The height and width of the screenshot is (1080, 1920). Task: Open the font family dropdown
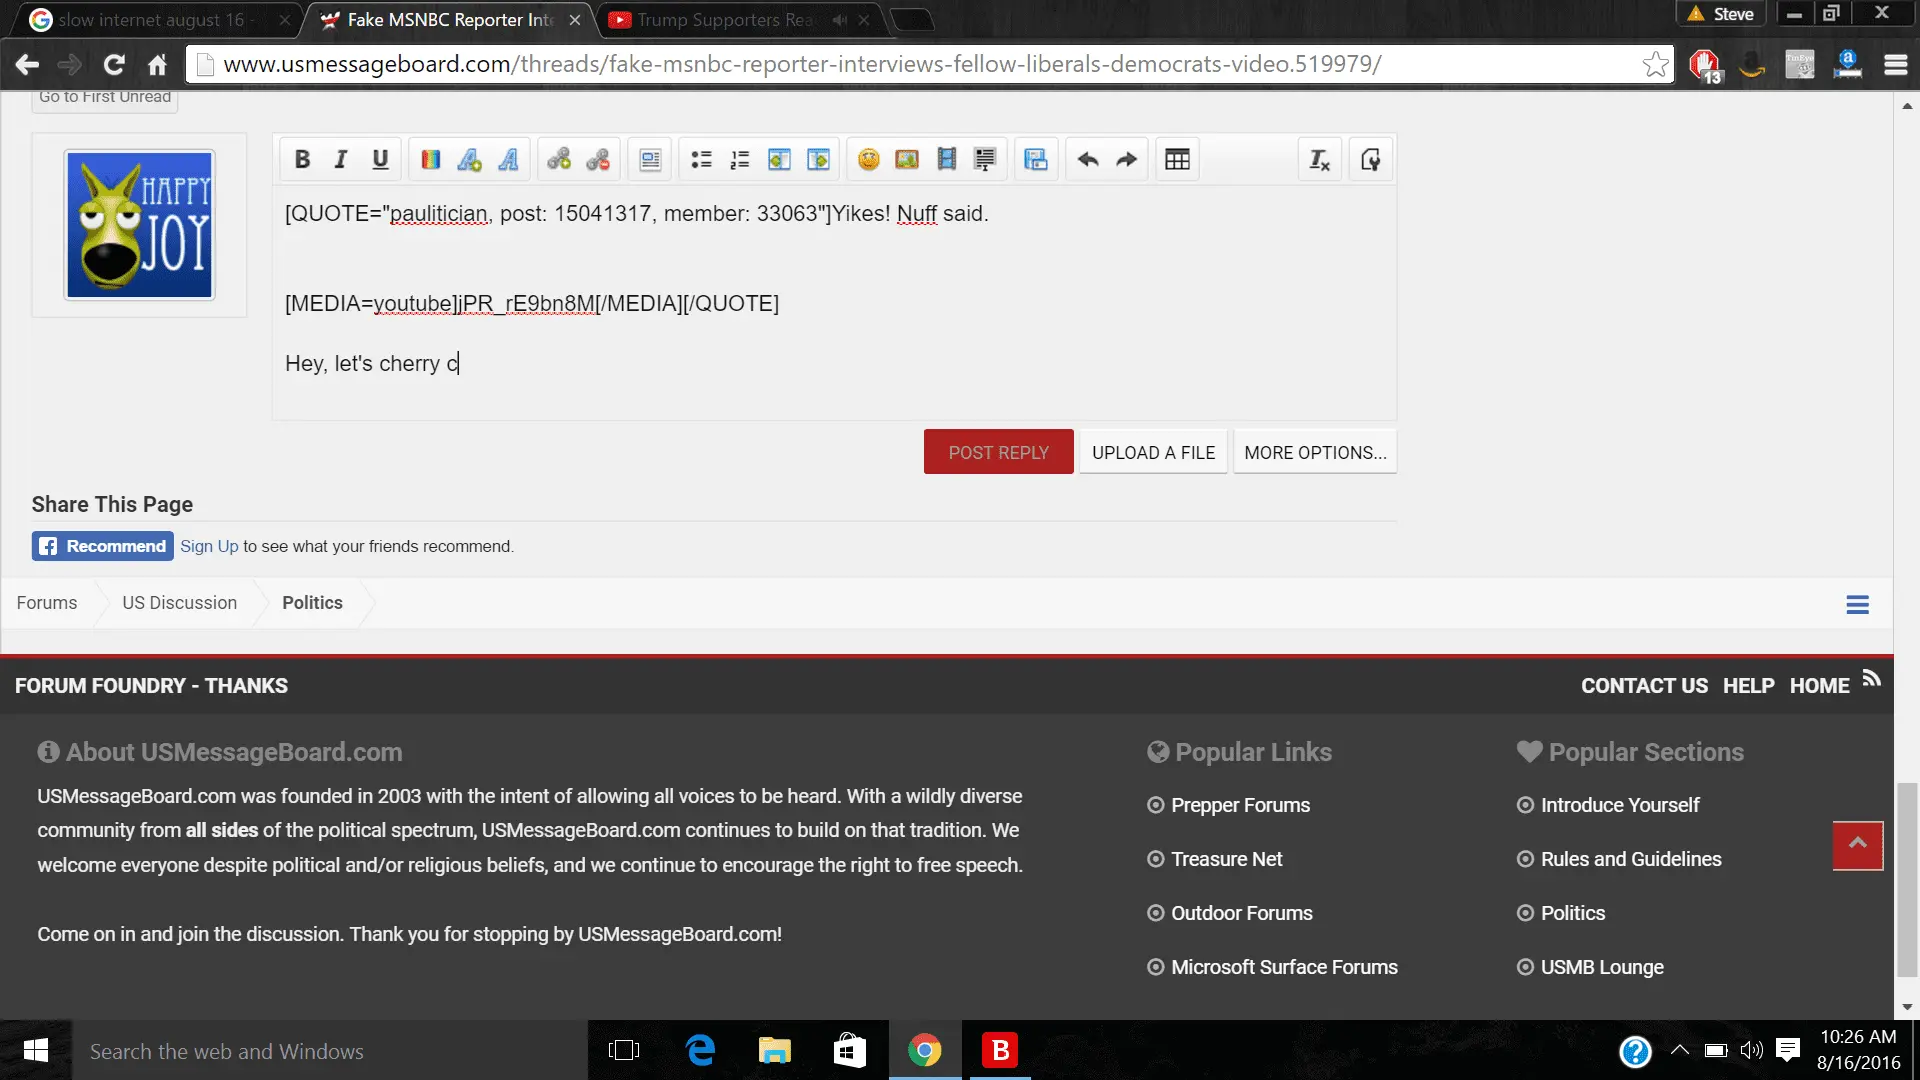508,160
